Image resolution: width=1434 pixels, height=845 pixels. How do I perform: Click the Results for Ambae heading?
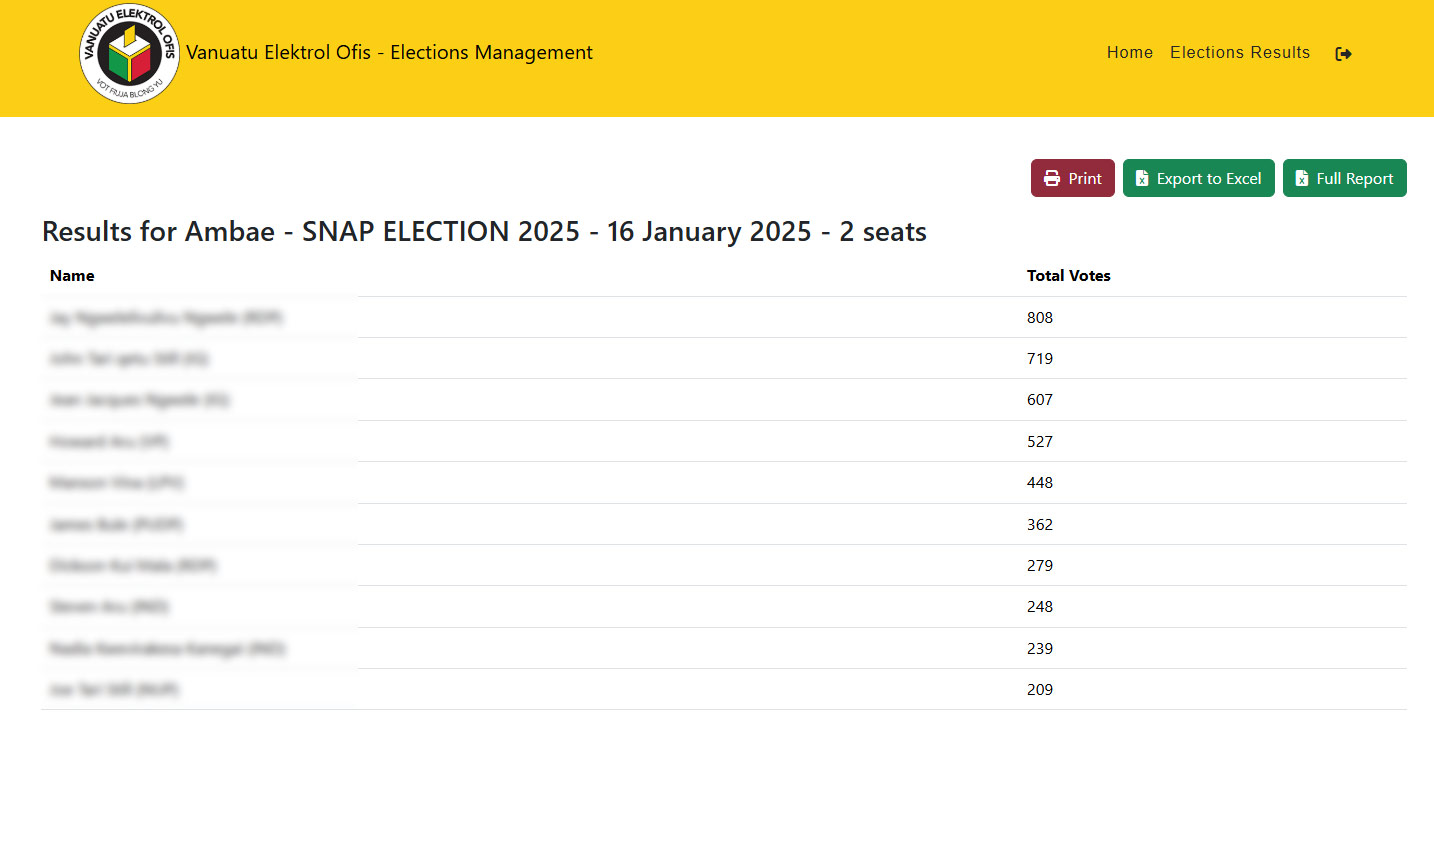tap(484, 232)
